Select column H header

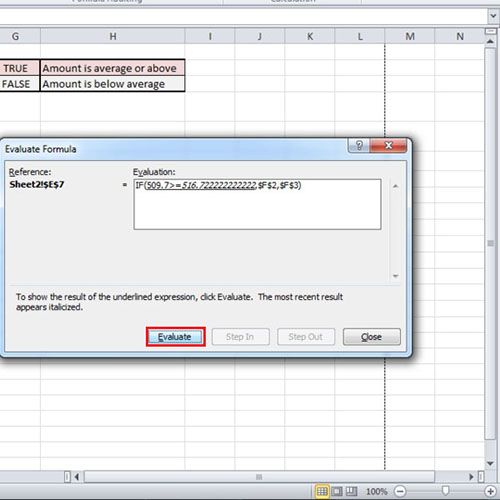tap(113, 36)
